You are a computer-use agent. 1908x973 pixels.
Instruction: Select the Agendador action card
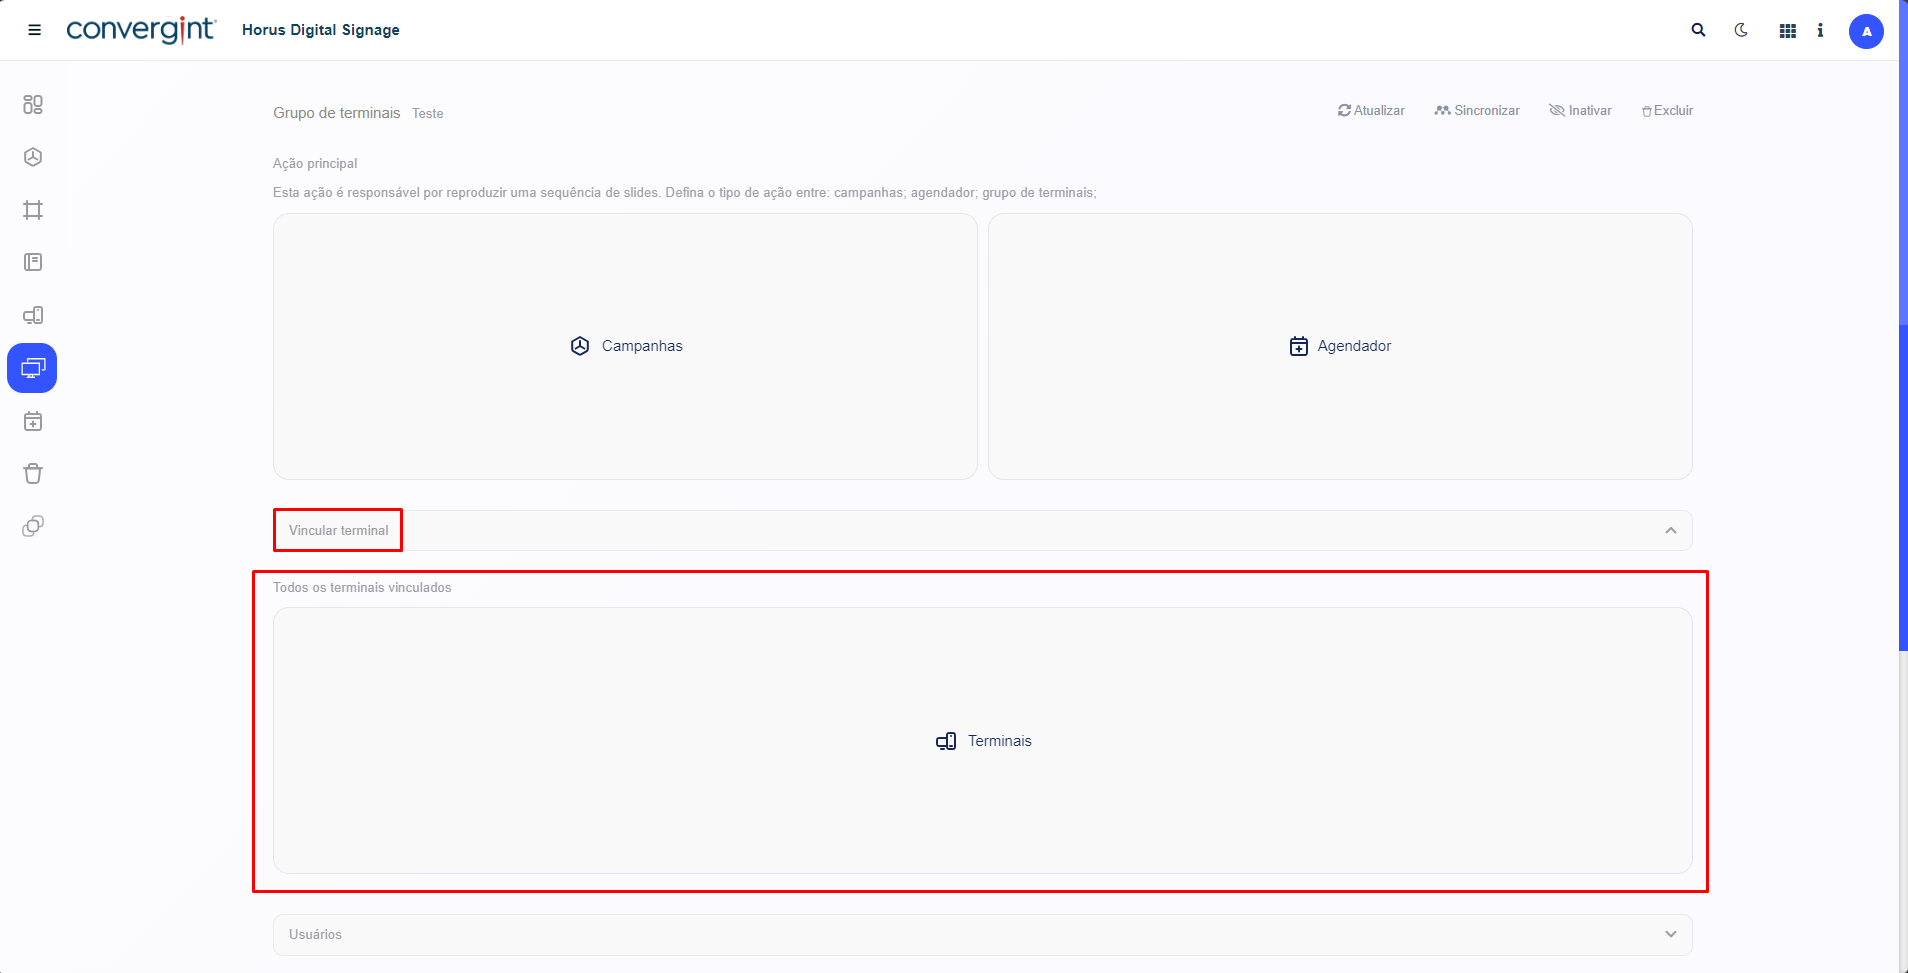[x=1340, y=346]
